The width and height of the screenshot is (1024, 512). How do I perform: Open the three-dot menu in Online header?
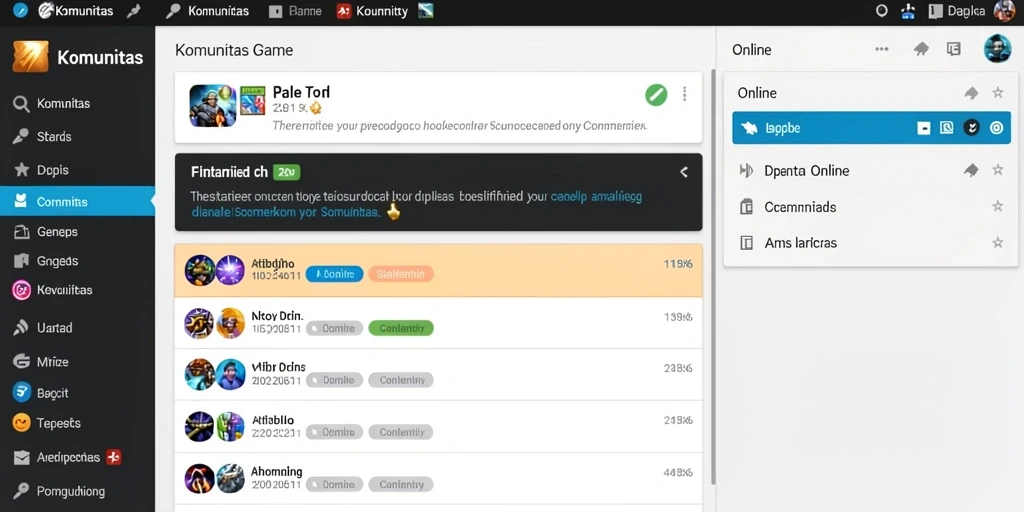(x=882, y=49)
